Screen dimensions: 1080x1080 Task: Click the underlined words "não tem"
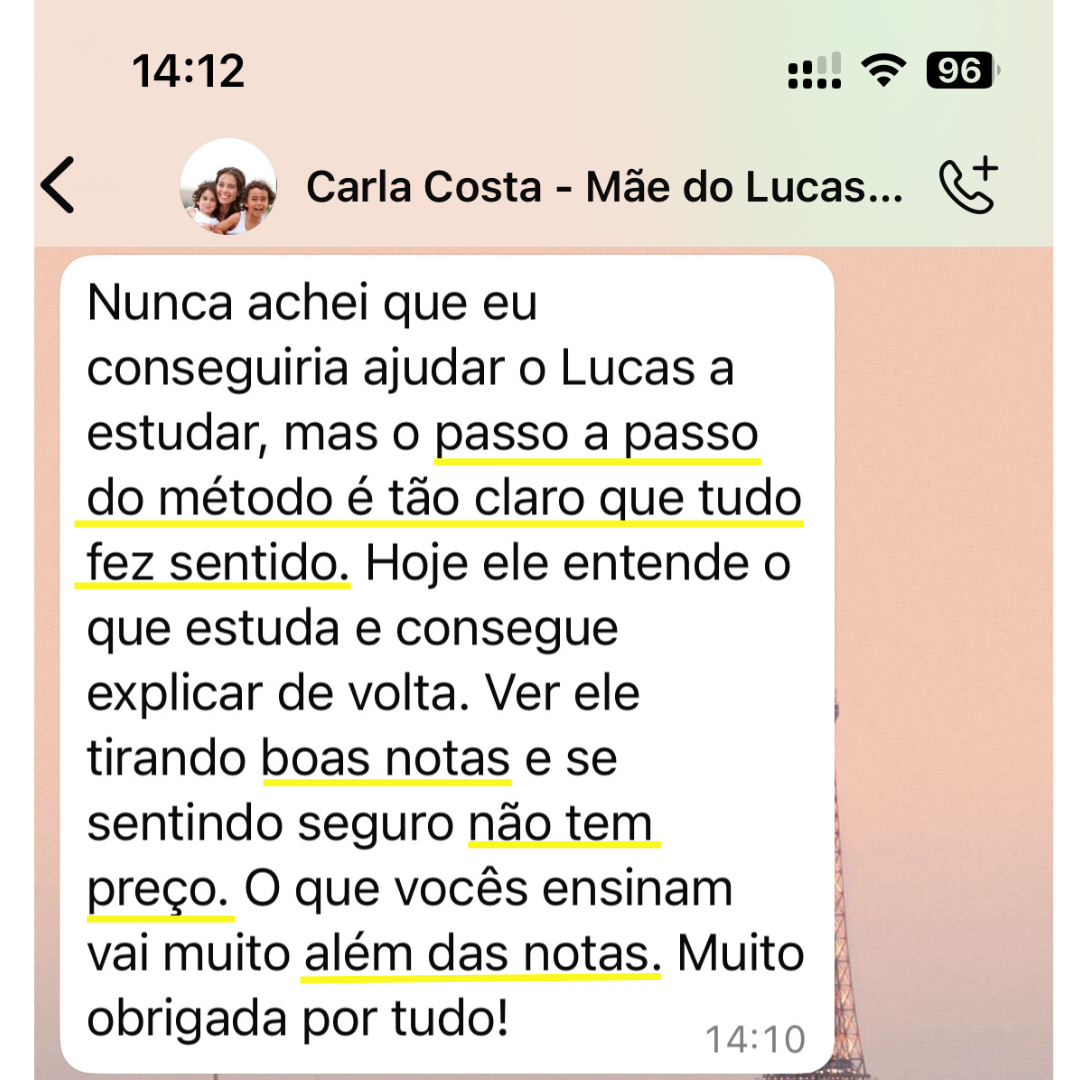coord(561,824)
